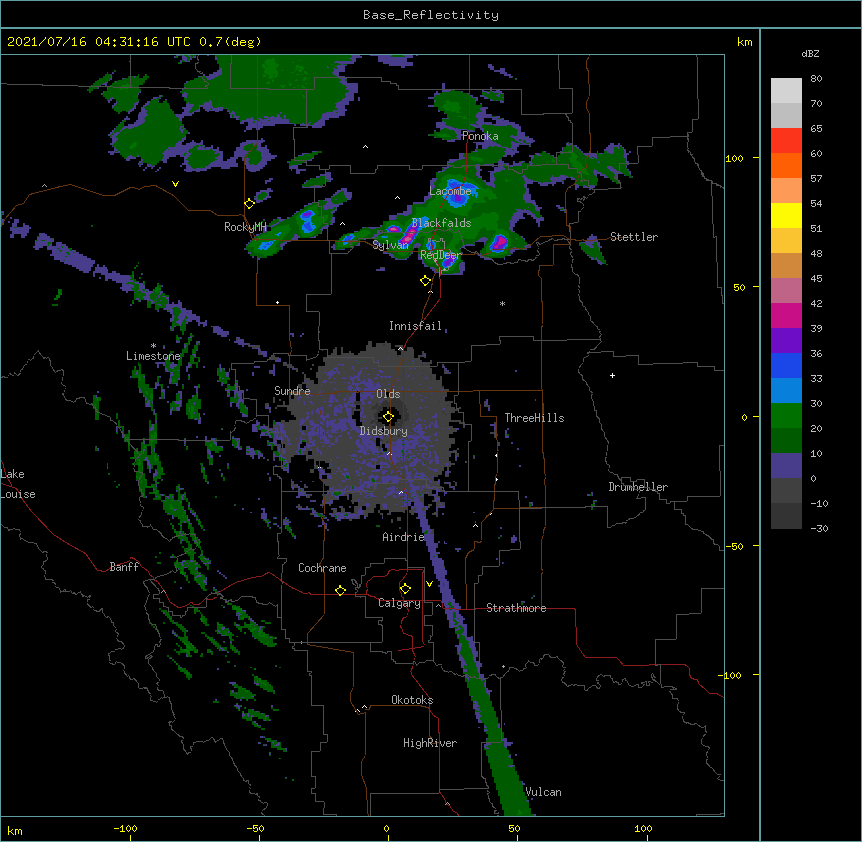Click the 45 value in the dBZ legend
Image resolution: width=862 pixels, height=842 pixels.
click(816, 279)
